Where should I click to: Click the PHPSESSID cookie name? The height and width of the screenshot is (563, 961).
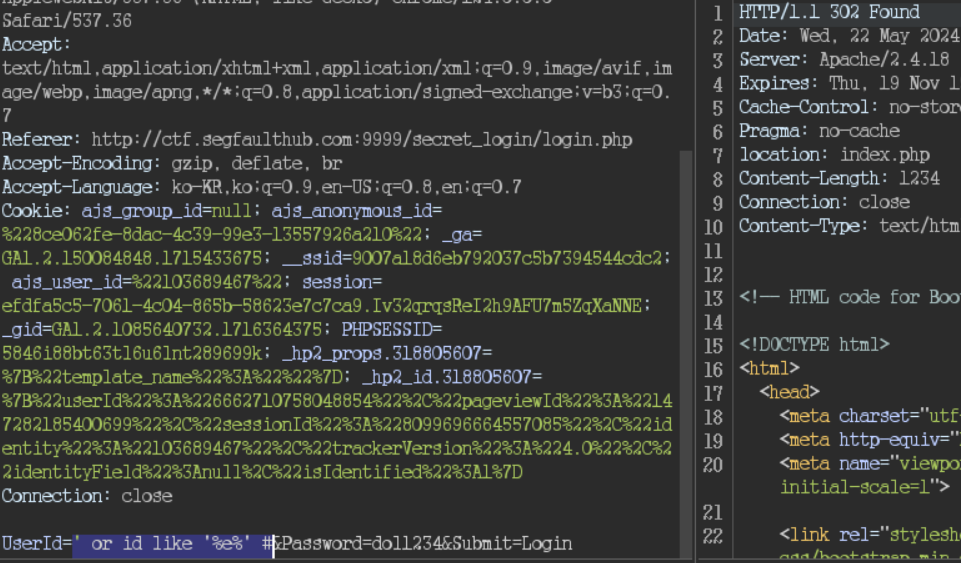[387, 330]
